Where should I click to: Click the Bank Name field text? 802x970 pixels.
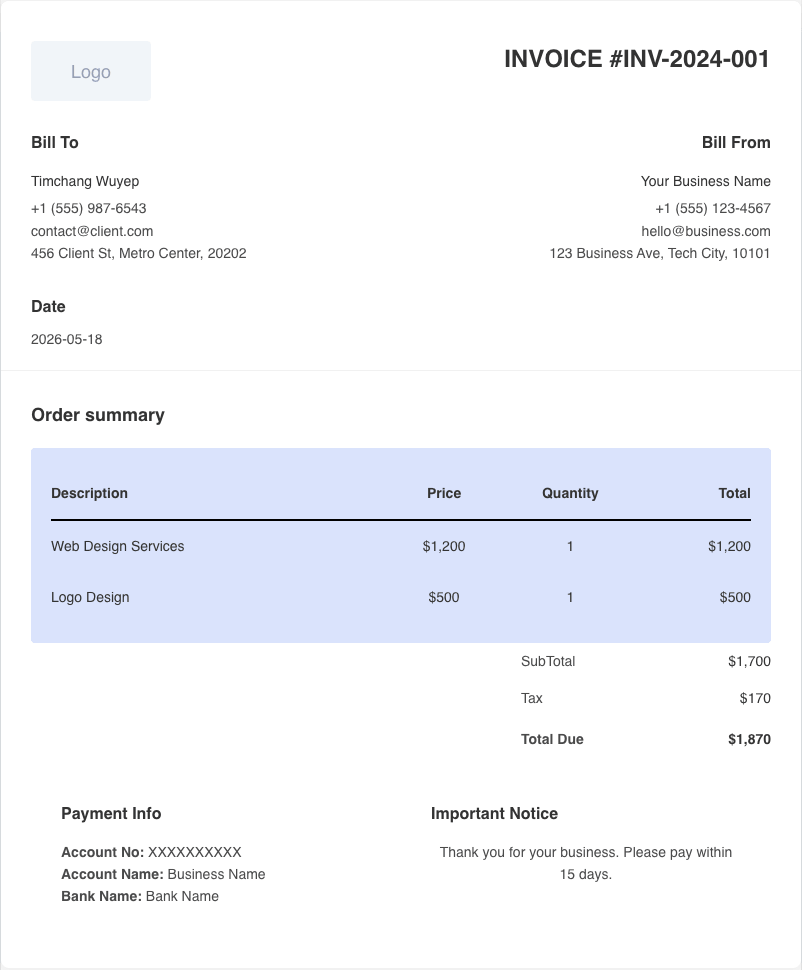(x=140, y=896)
